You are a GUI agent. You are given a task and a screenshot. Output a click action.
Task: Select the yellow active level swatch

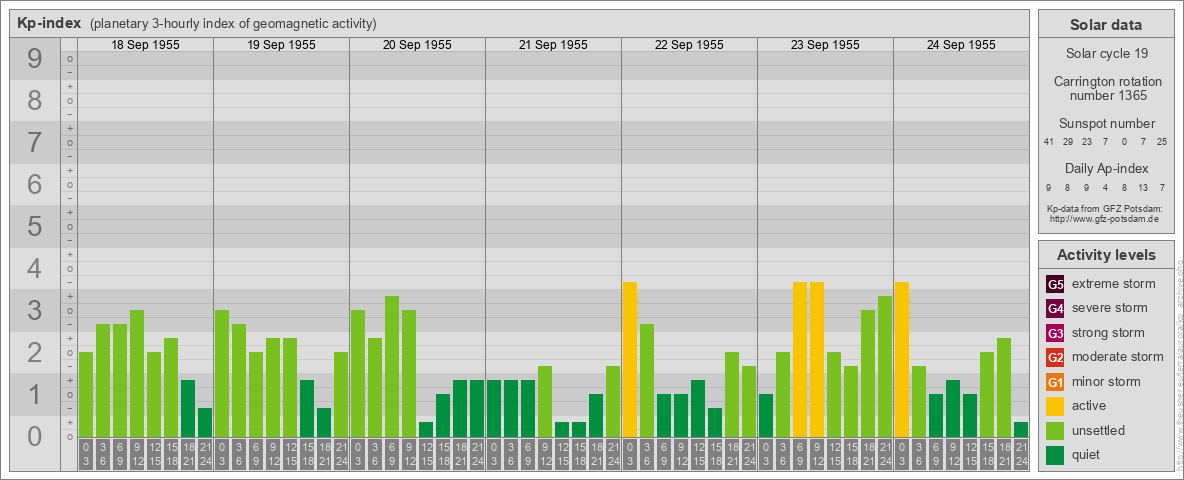[x=1055, y=406]
